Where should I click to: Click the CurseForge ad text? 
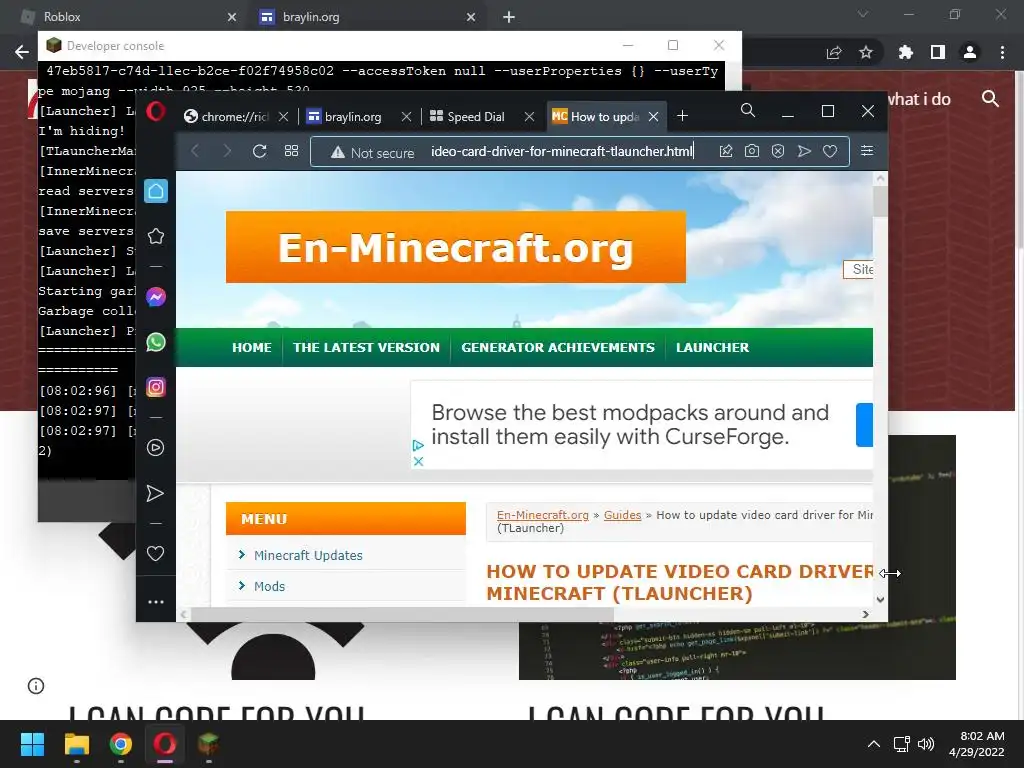point(630,424)
